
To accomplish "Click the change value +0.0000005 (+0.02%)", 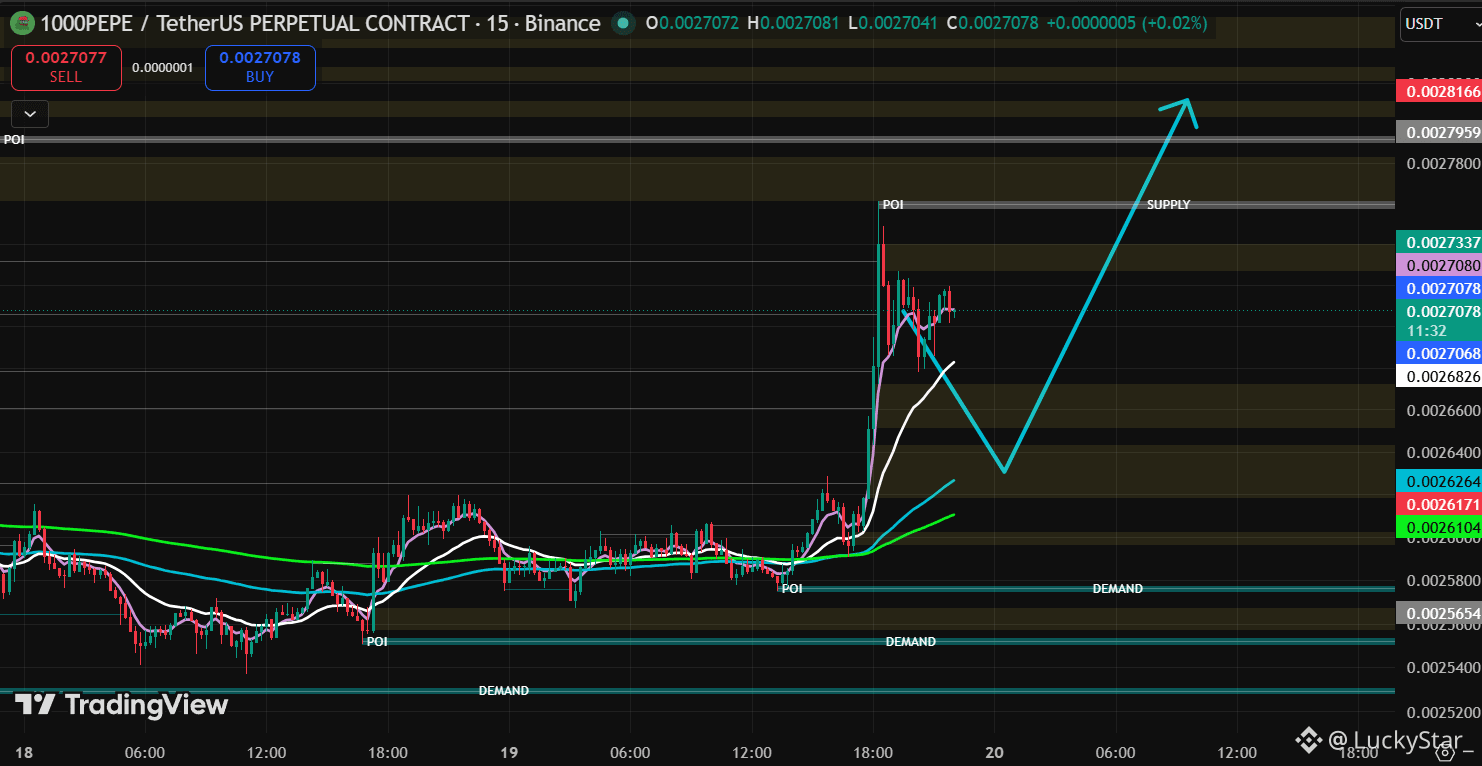I will [x=1127, y=22].
